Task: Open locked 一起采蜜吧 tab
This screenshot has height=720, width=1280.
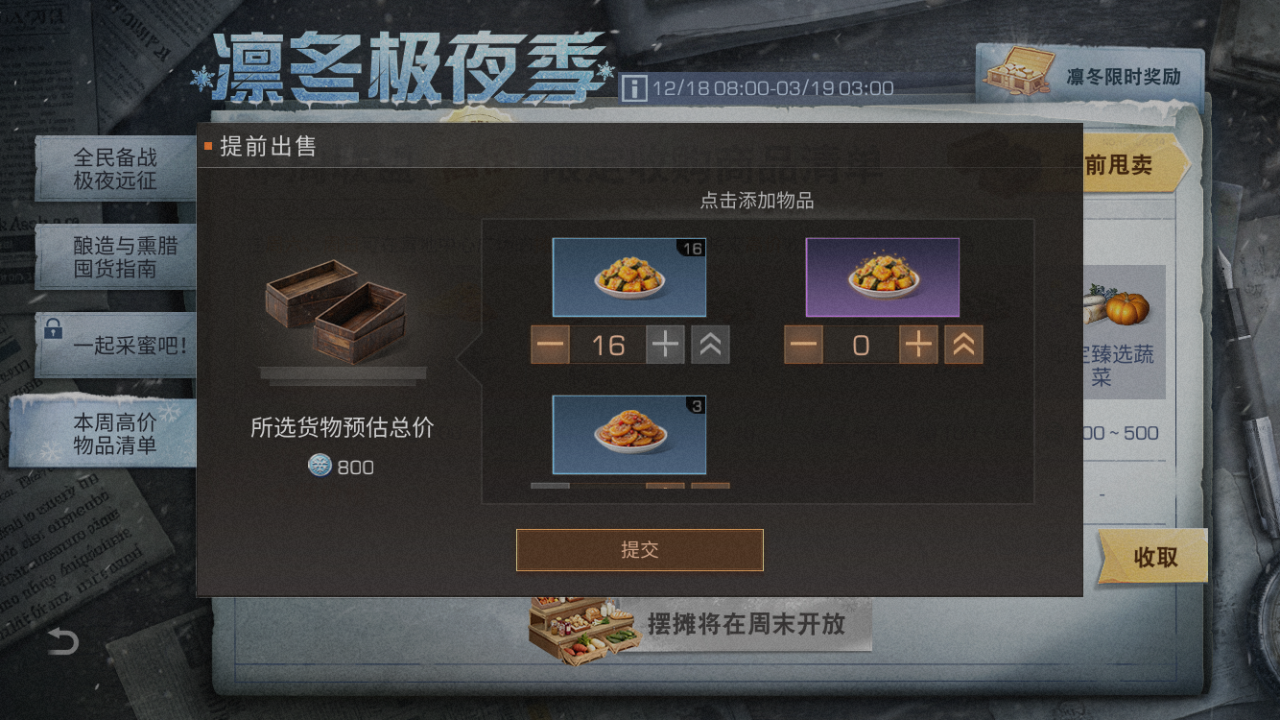Action: (115, 345)
